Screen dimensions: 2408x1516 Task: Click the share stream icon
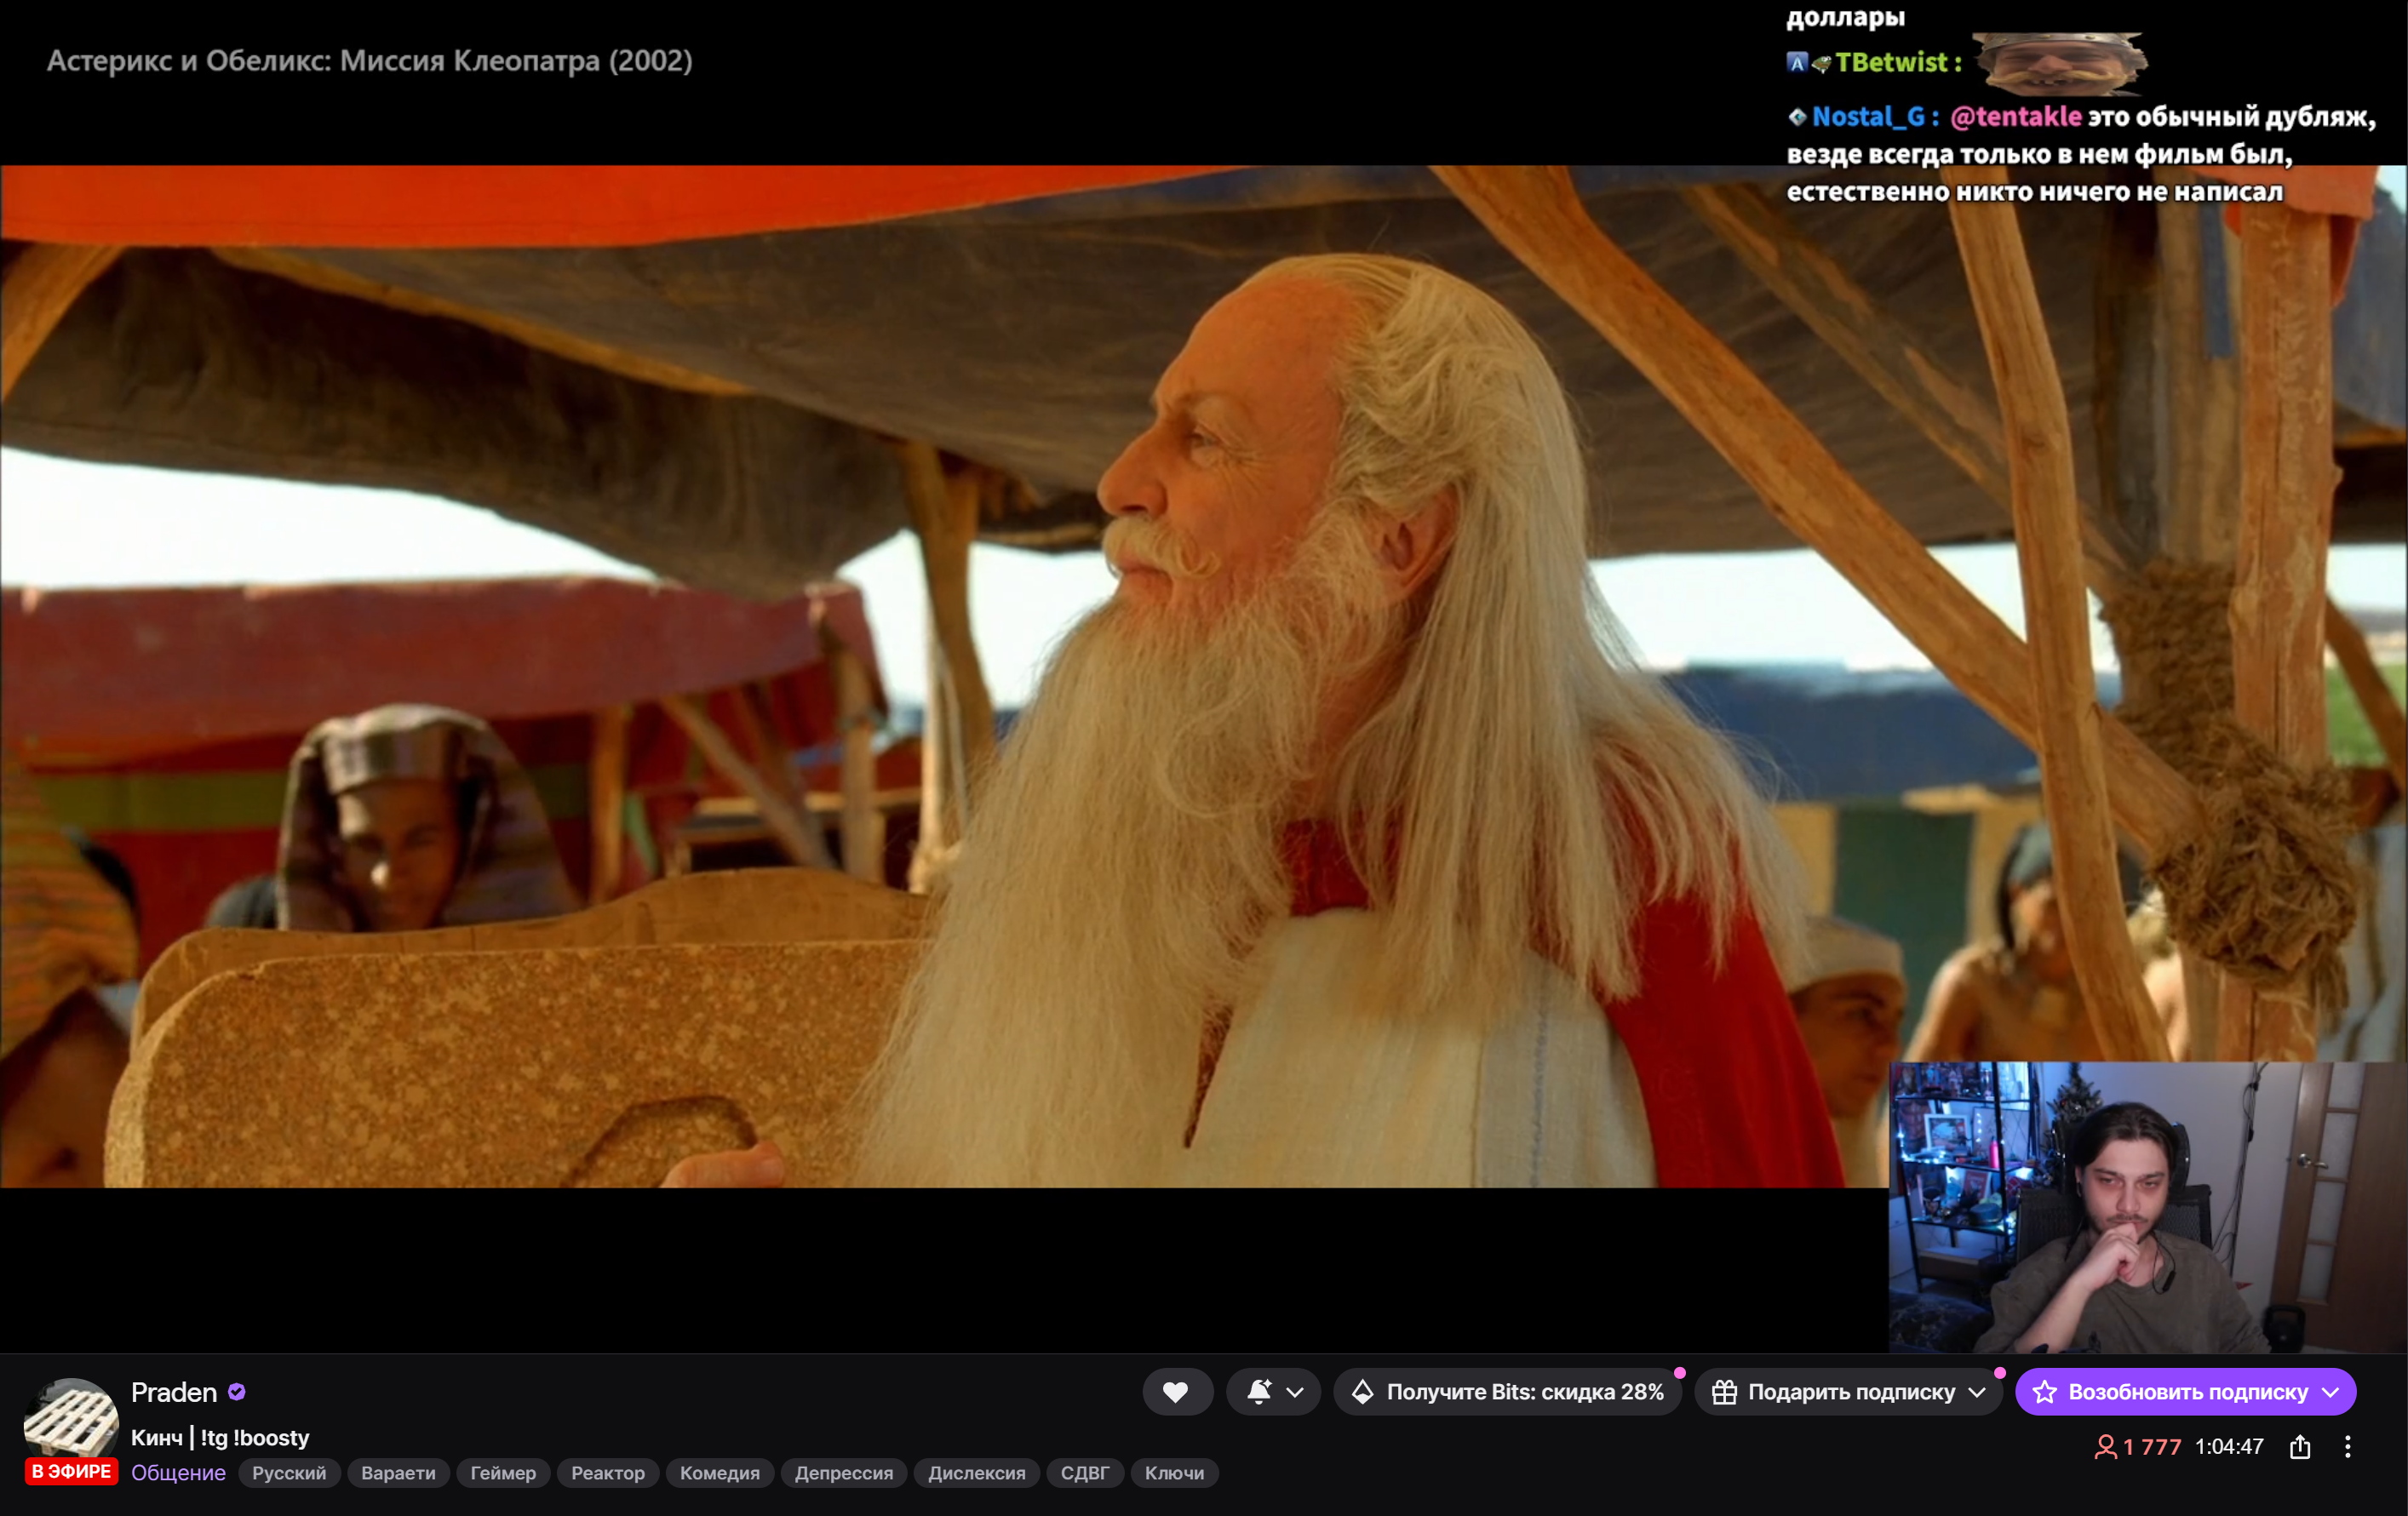point(2300,1447)
